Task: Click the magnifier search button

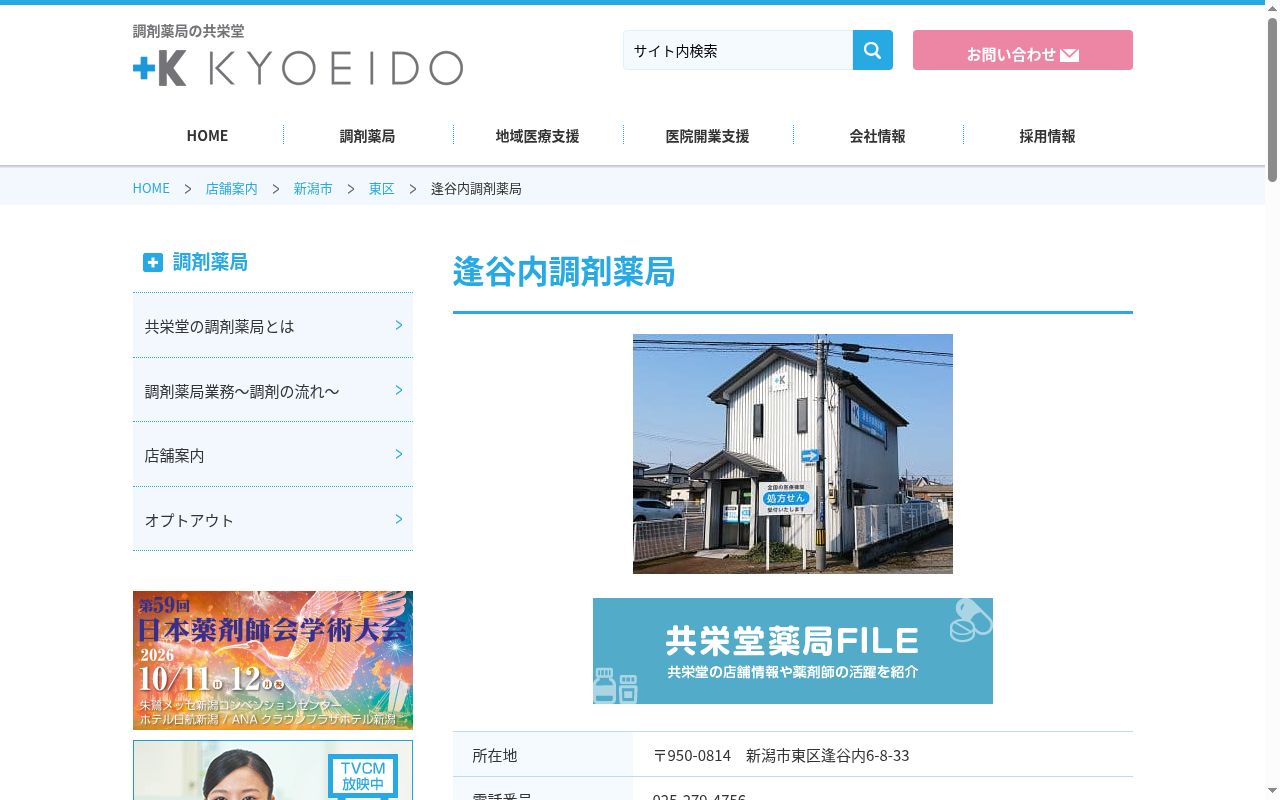Action: point(872,50)
